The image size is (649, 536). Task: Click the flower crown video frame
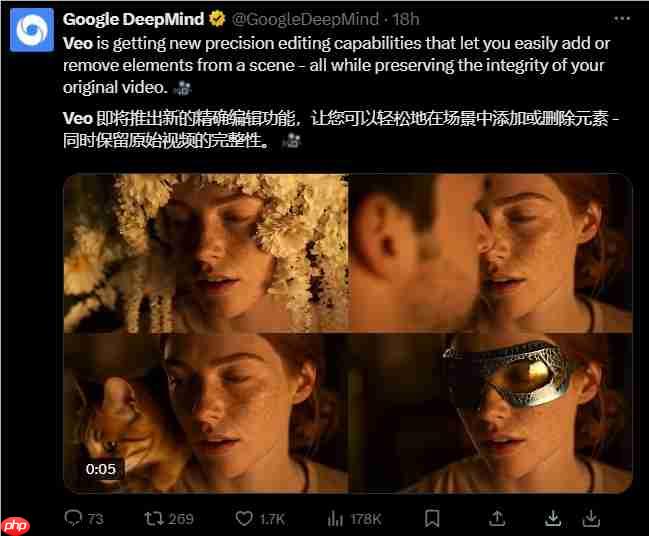(206, 253)
